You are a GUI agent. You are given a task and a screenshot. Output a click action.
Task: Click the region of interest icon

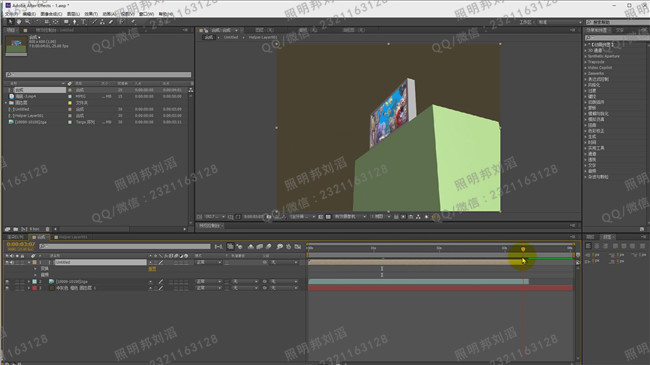coord(320,217)
